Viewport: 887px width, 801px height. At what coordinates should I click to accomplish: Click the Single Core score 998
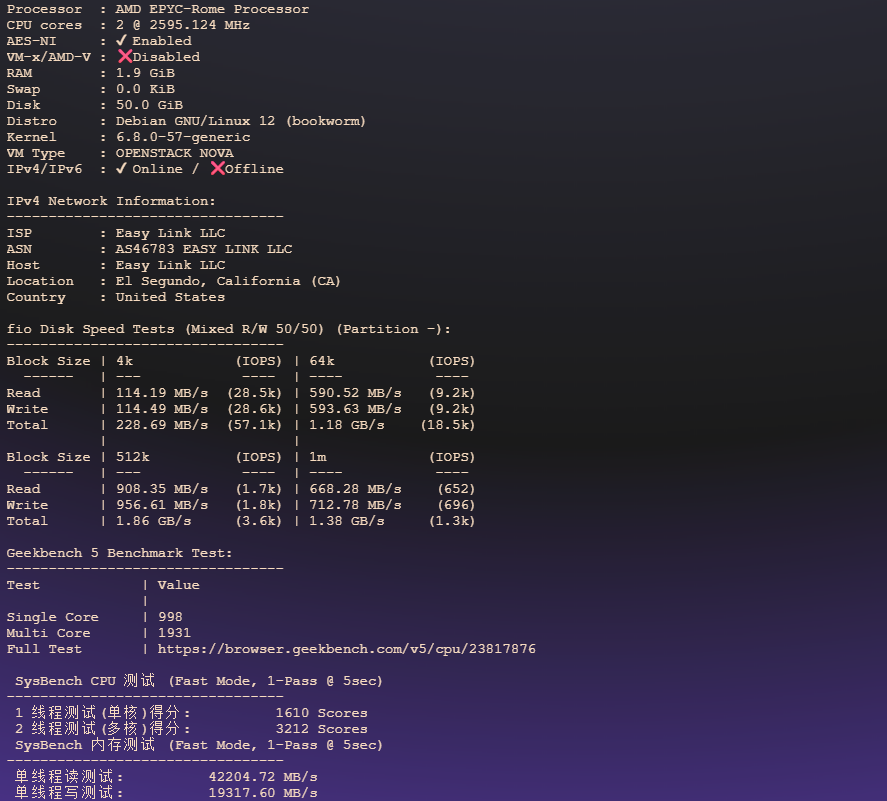click(170, 617)
